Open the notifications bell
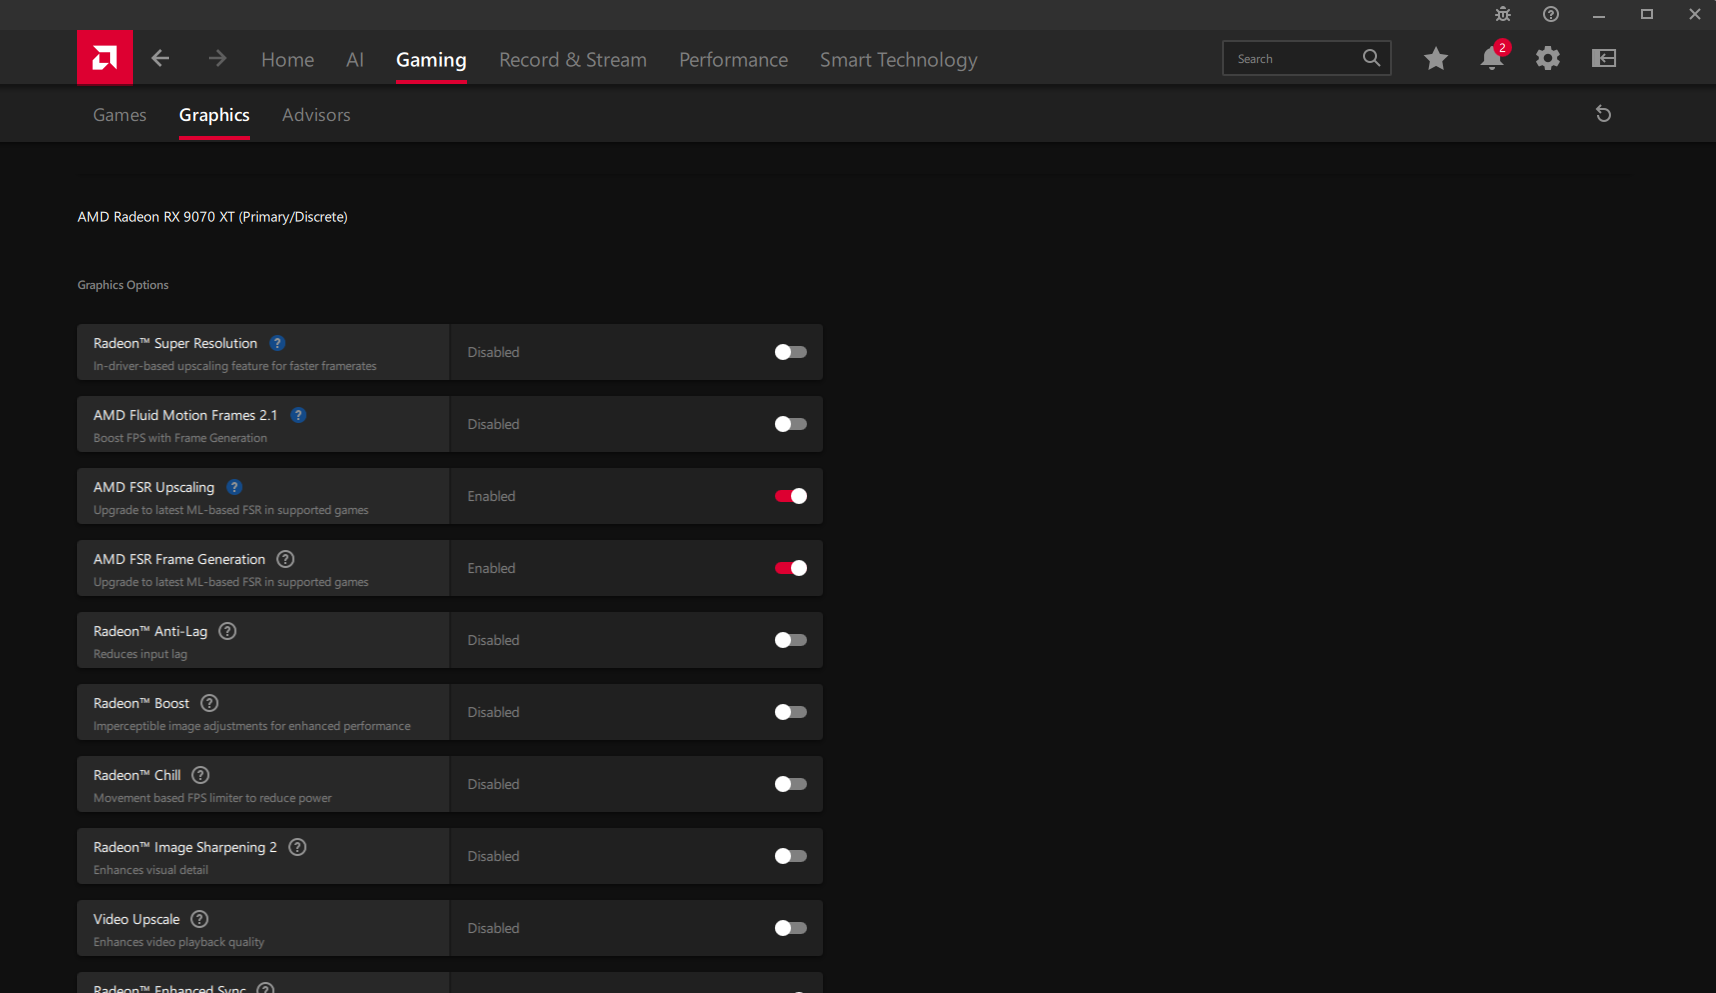 coord(1492,57)
